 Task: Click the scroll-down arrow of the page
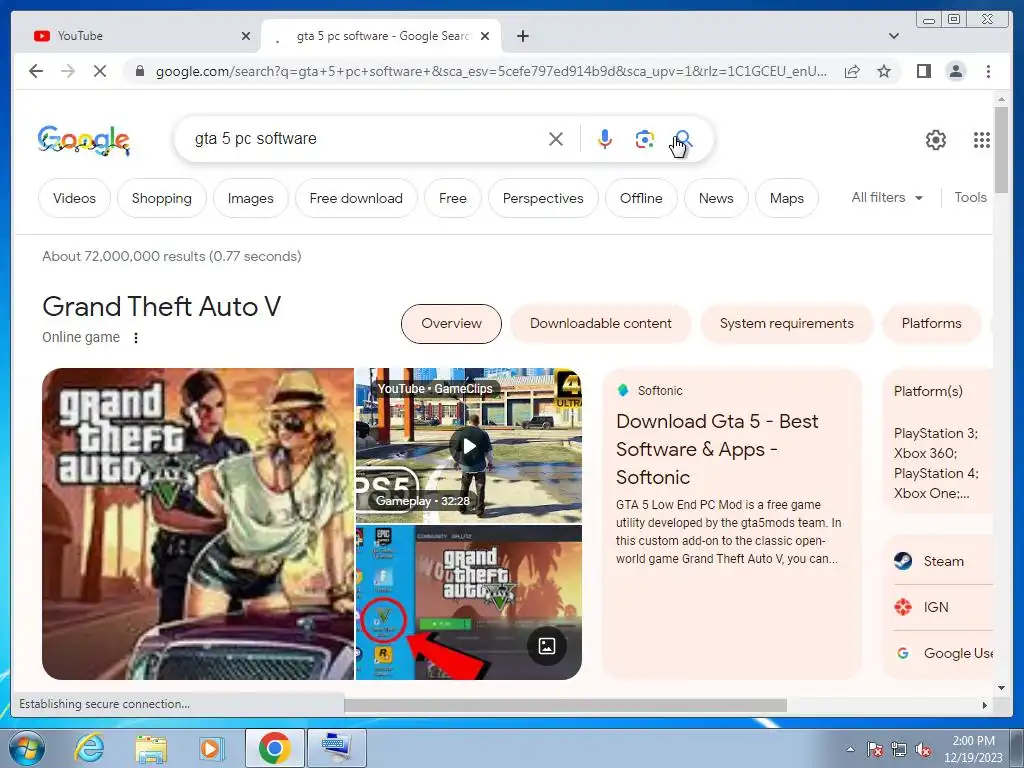(x=1001, y=687)
